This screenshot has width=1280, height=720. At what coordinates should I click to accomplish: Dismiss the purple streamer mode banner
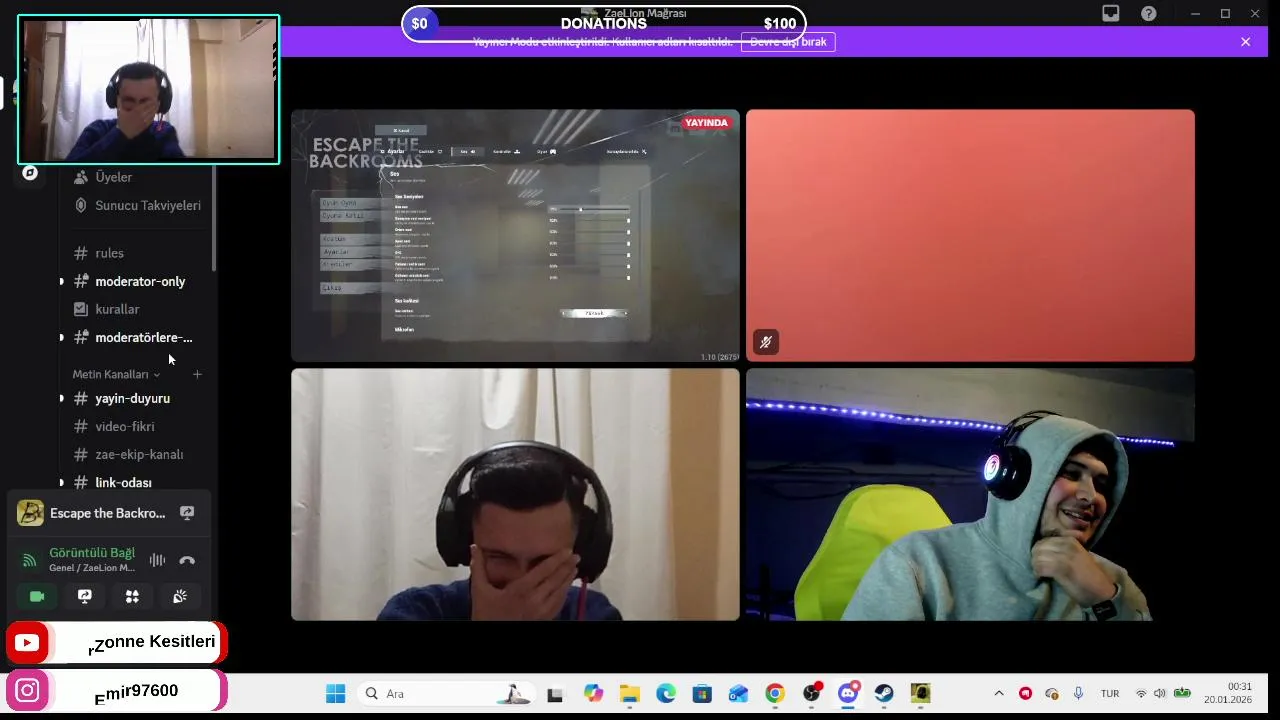click(1245, 42)
